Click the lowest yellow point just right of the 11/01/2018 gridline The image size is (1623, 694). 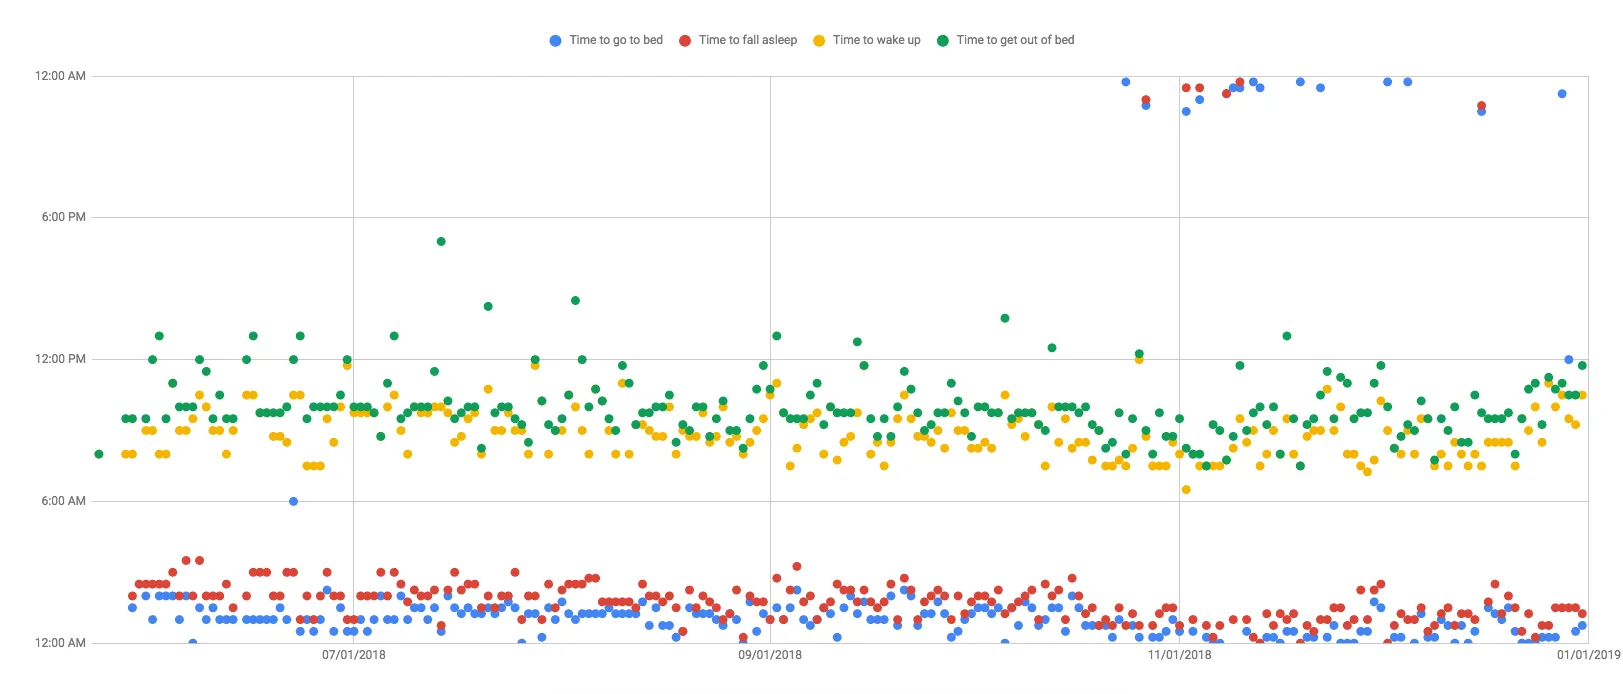[x=1186, y=489]
